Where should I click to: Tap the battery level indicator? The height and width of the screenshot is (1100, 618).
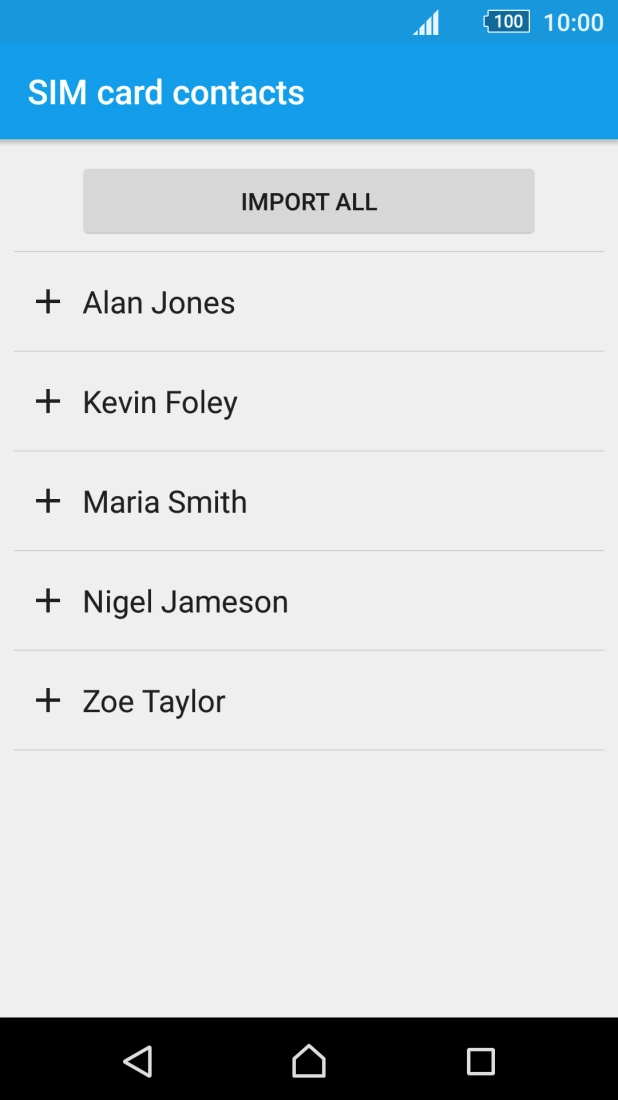[x=506, y=22]
